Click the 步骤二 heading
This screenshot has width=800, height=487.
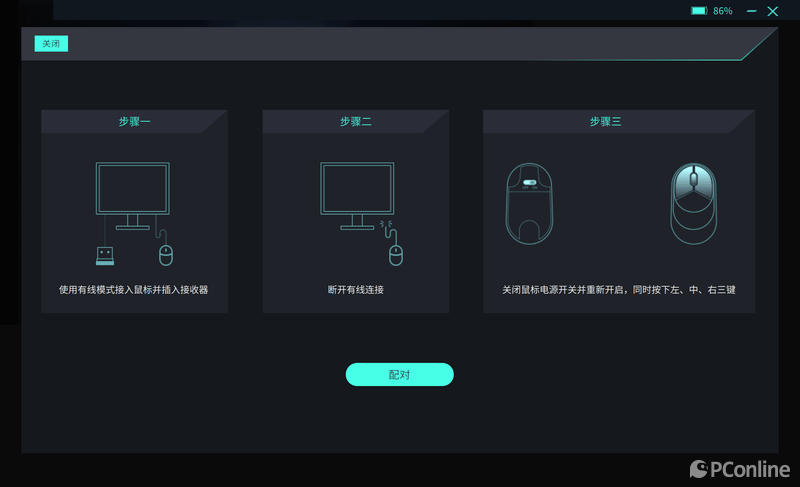[356, 121]
